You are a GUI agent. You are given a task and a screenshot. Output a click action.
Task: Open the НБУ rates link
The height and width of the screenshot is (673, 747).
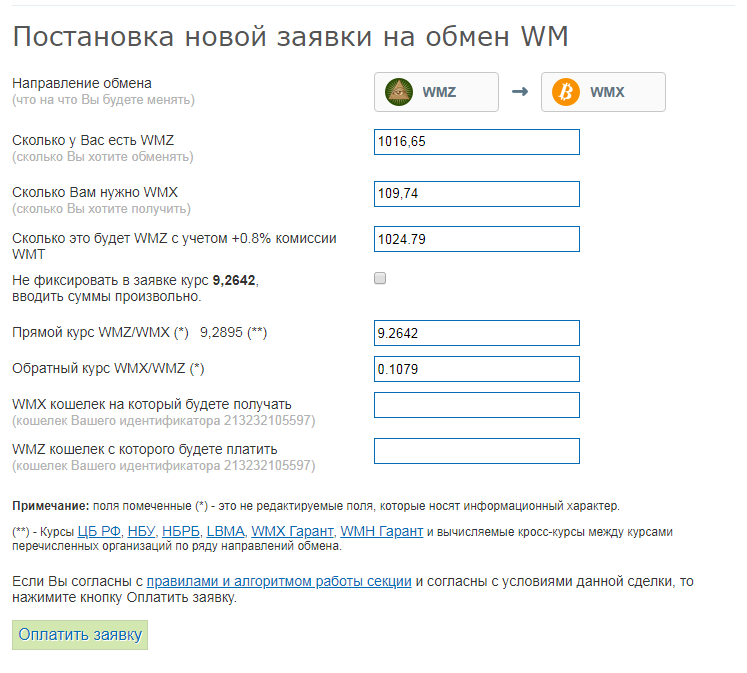tap(141, 531)
